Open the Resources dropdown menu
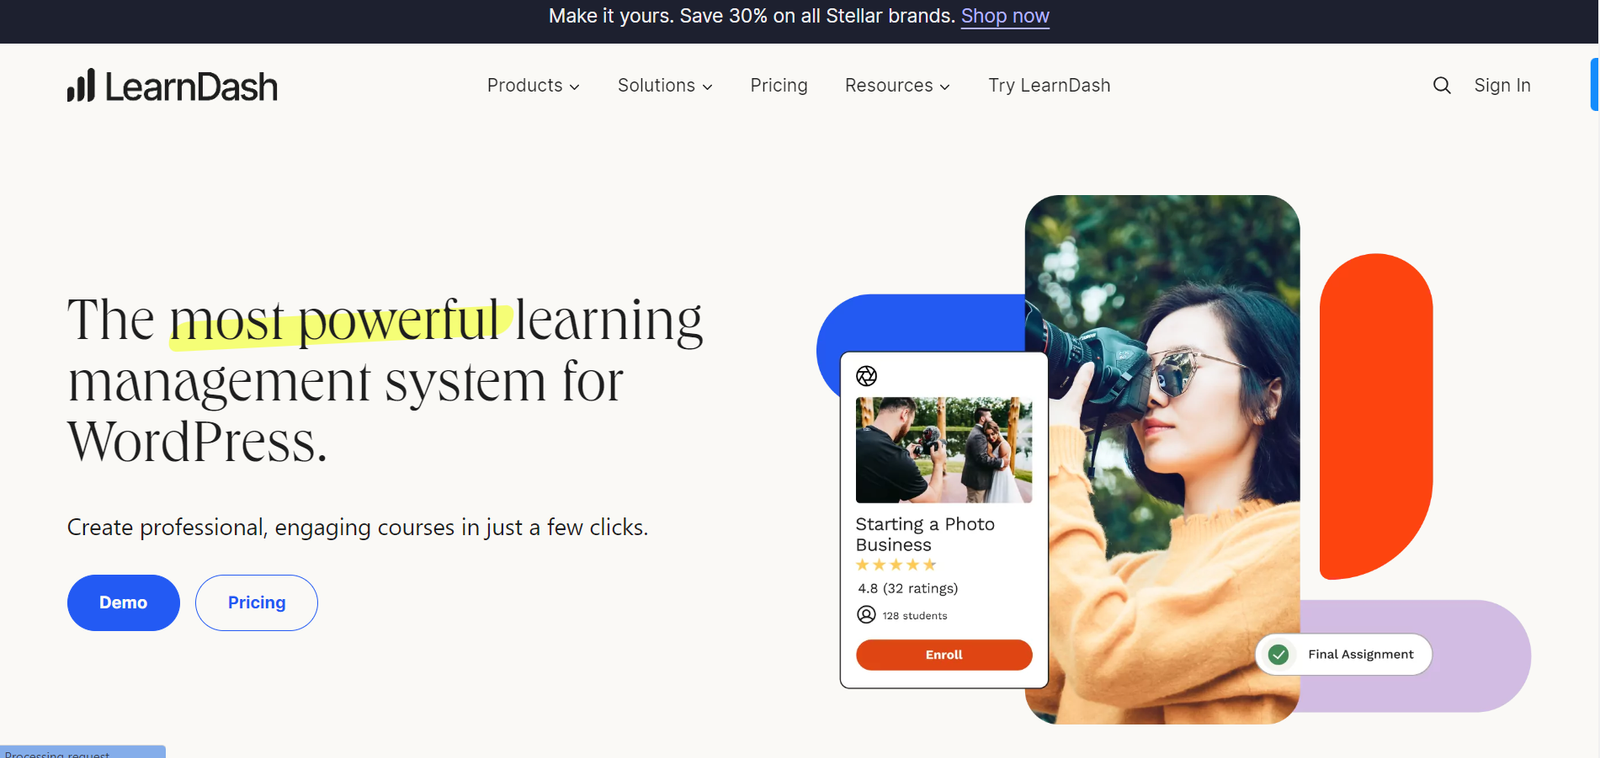This screenshot has height=758, width=1600. pyautogui.click(x=897, y=85)
